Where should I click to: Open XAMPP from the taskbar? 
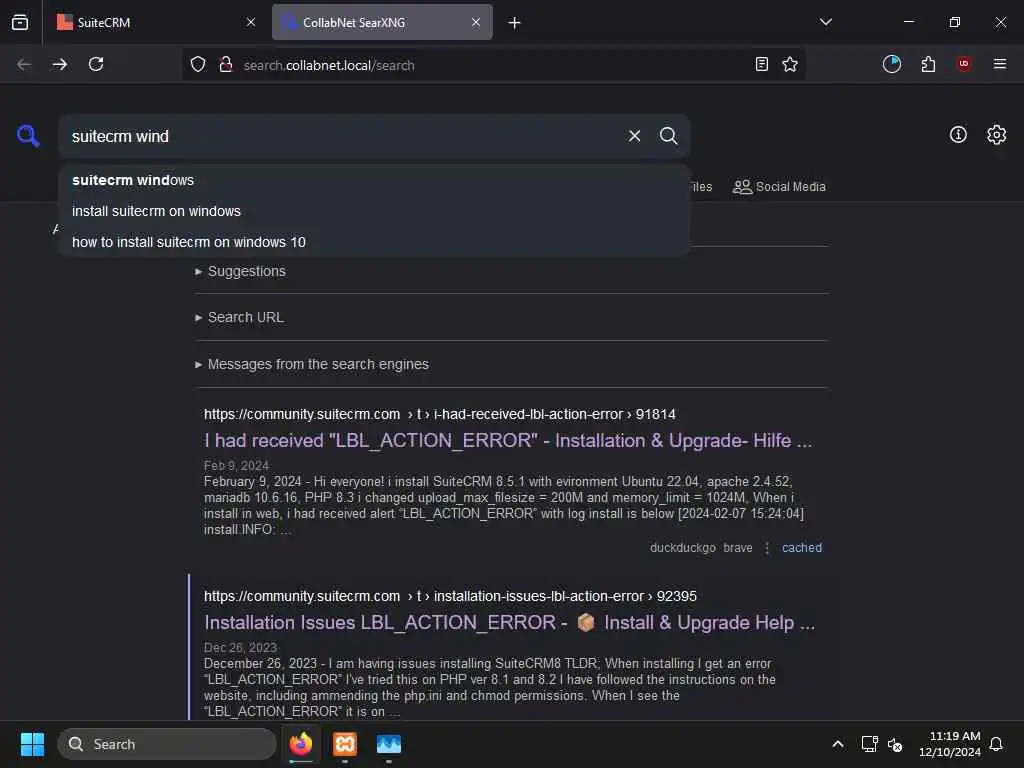pos(345,744)
